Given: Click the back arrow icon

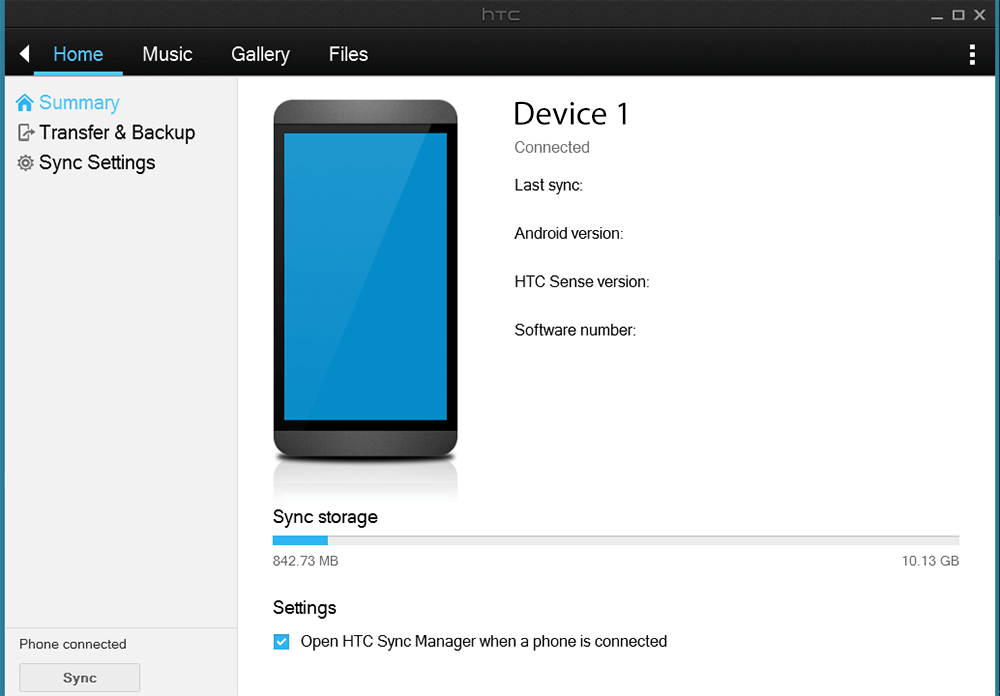Looking at the screenshot, I should pyautogui.click(x=25, y=54).
